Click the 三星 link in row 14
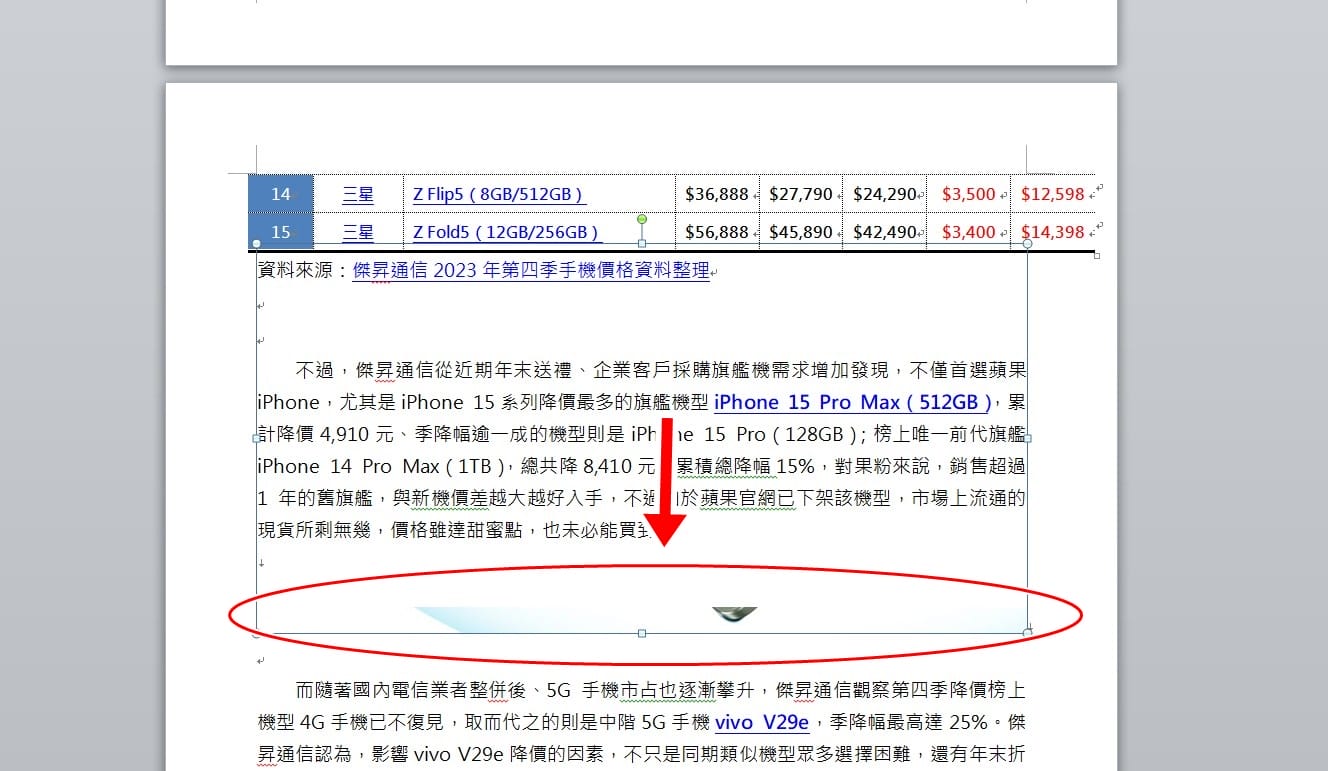This screenshot has width=1328, height=771. point(358,194)
